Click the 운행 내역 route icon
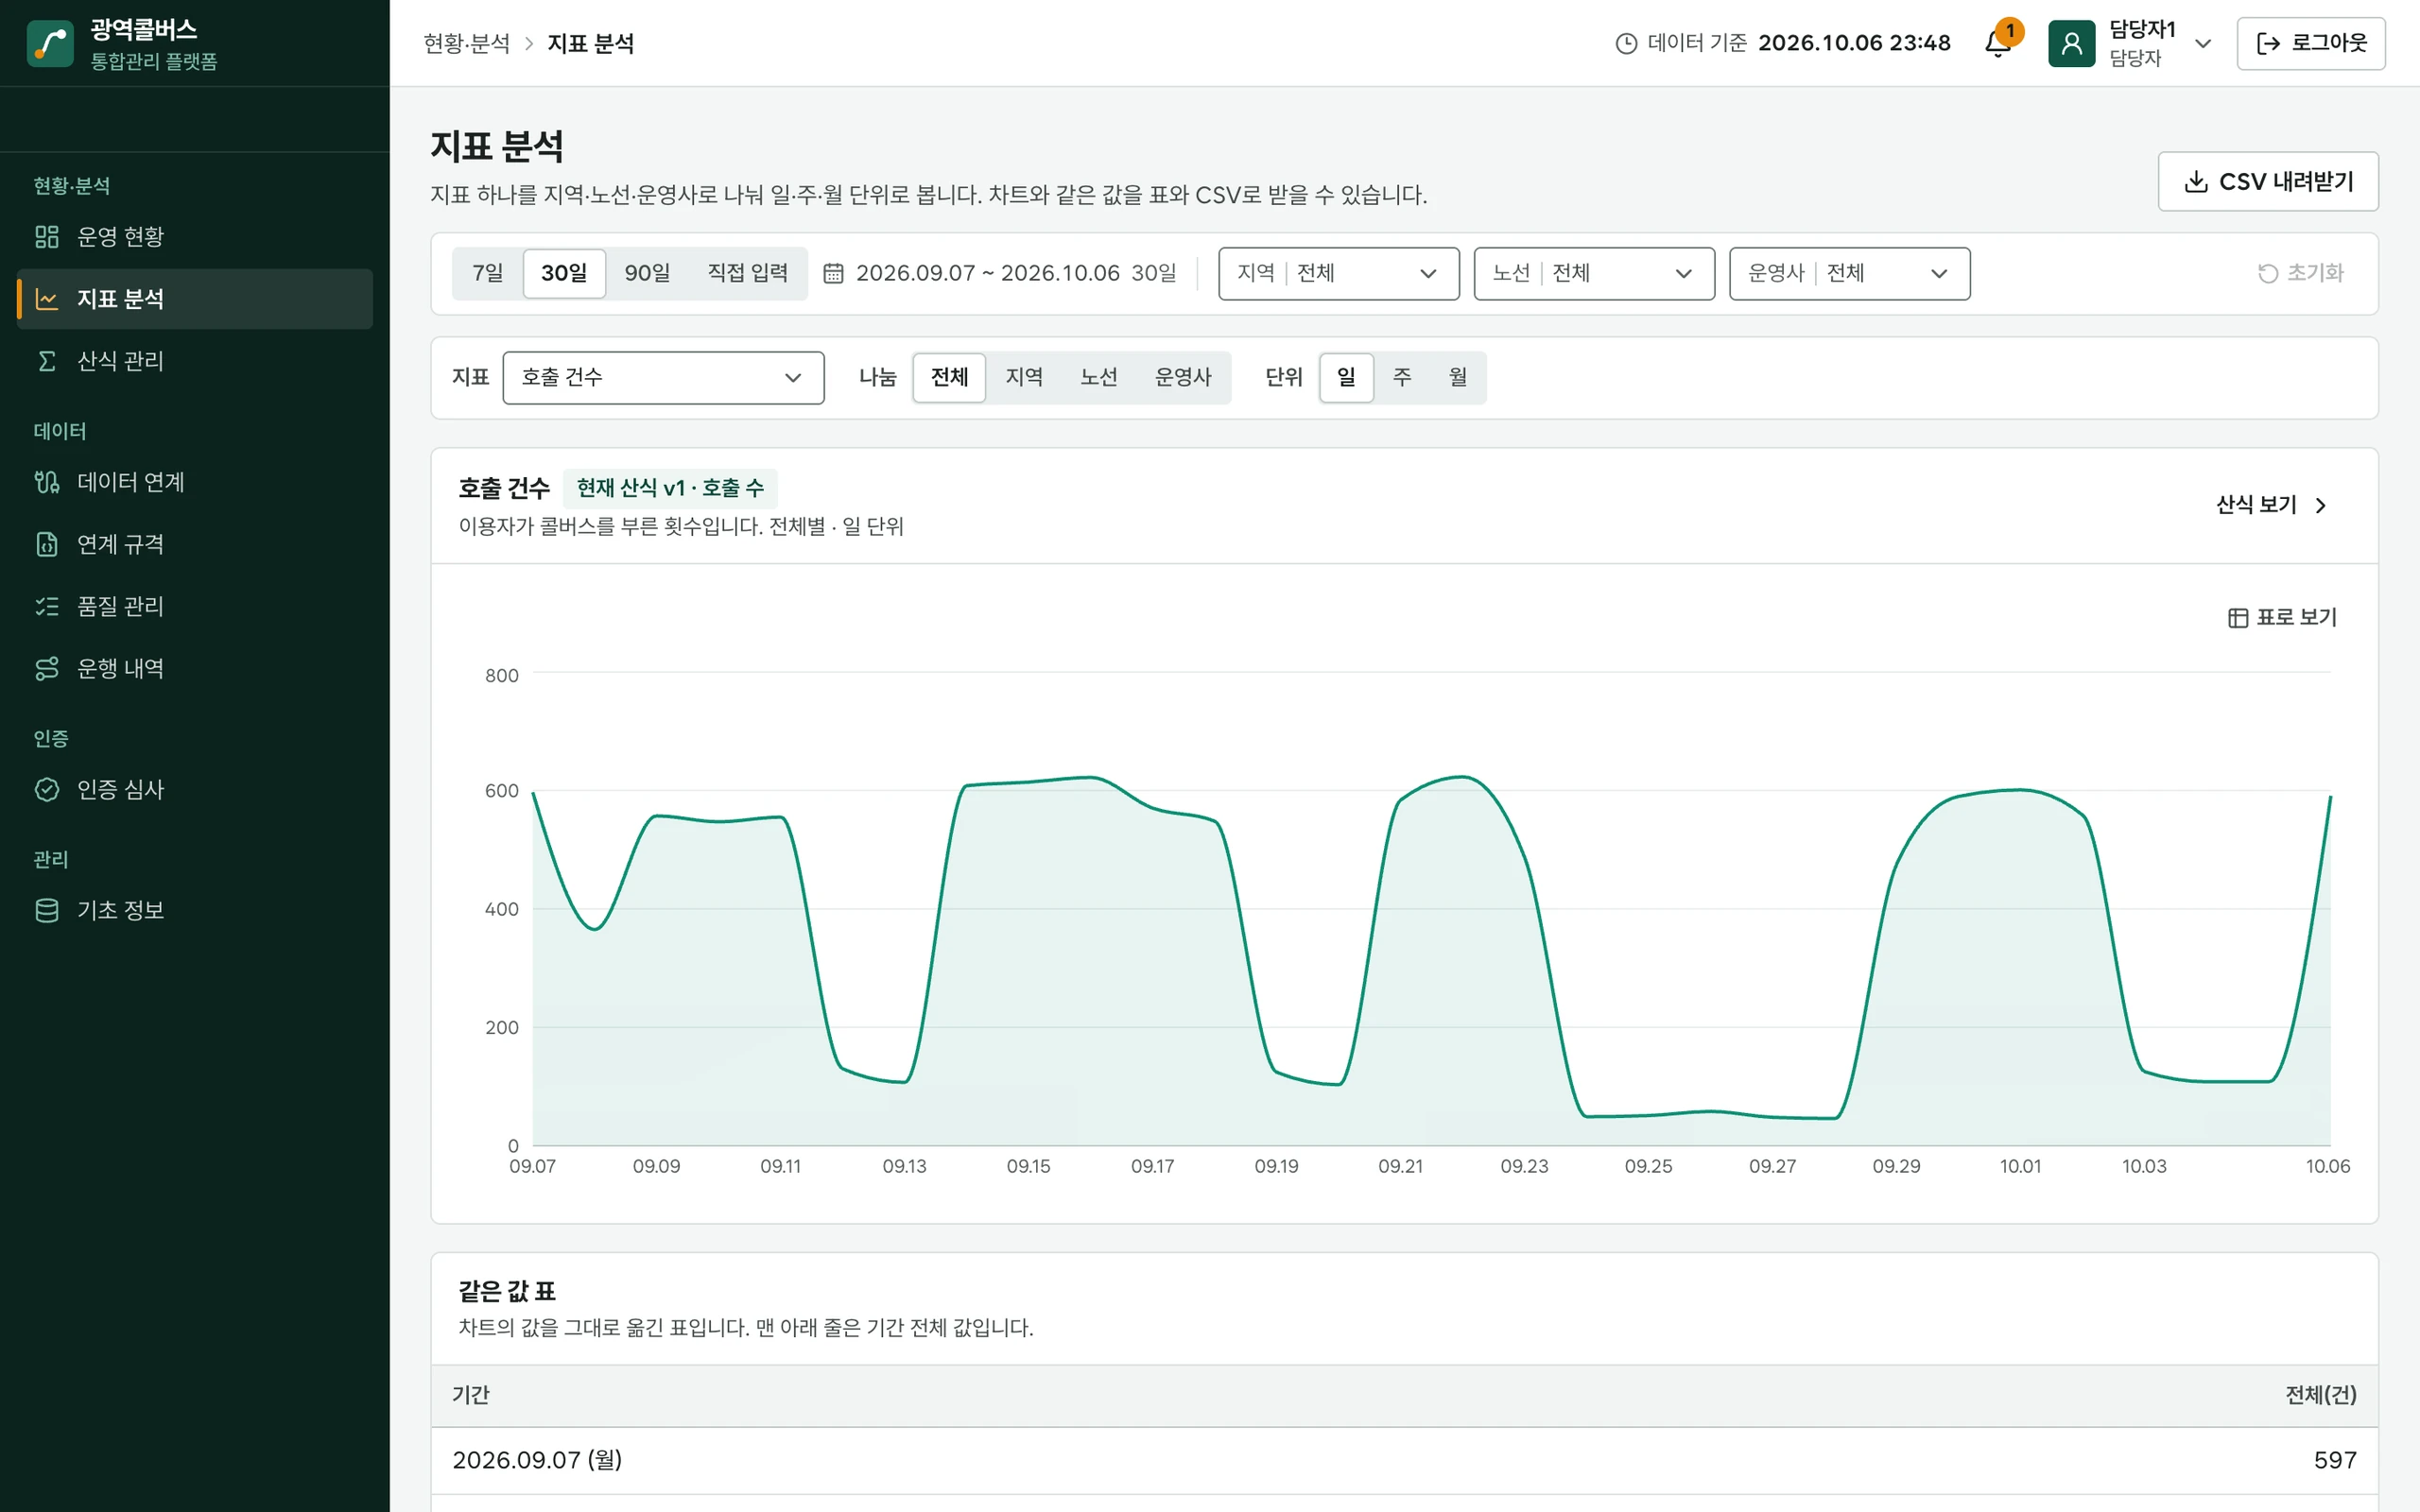 47,668
